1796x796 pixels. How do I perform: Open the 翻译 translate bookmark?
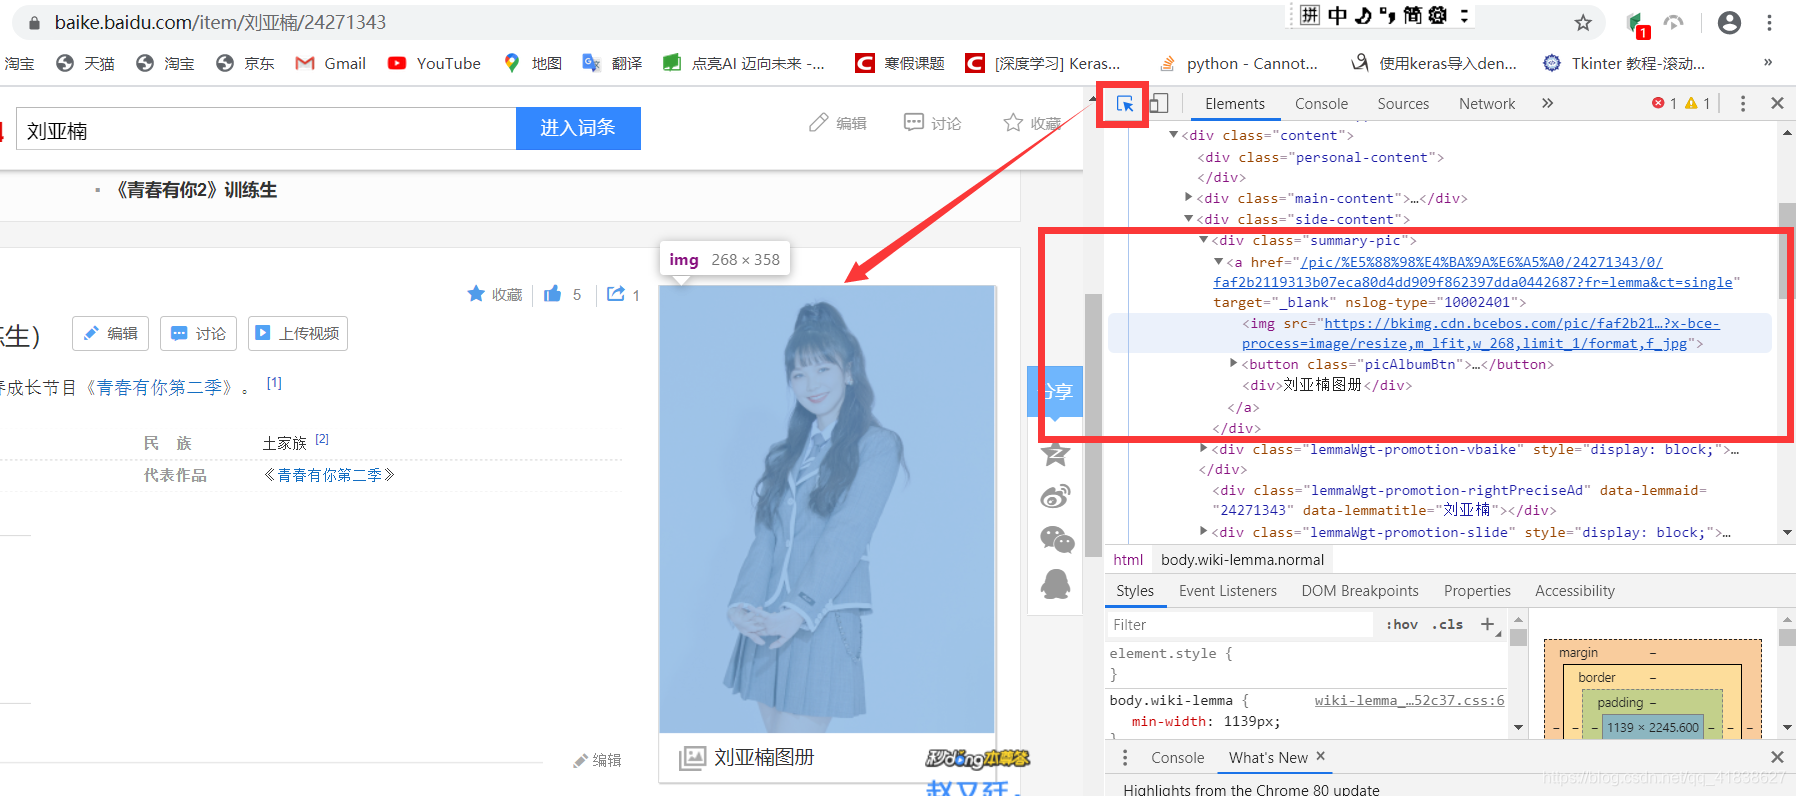tap(613, 63)
